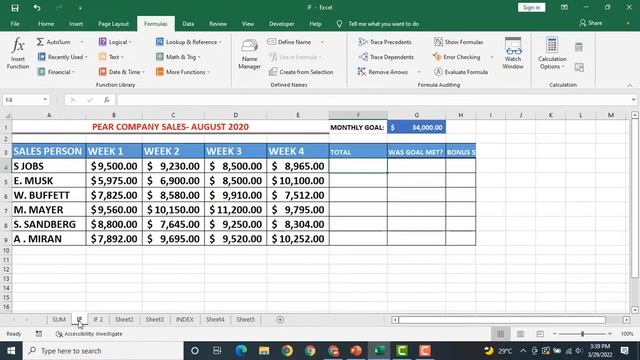The image size is (640, 360).
Task: Open the SUM sheet tab
Action: click(59, 320)
